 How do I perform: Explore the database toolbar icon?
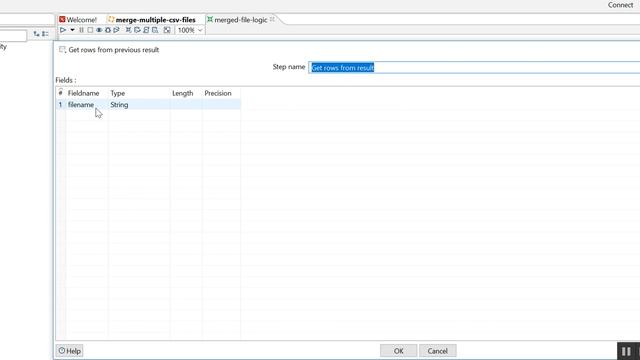point(155,30)
